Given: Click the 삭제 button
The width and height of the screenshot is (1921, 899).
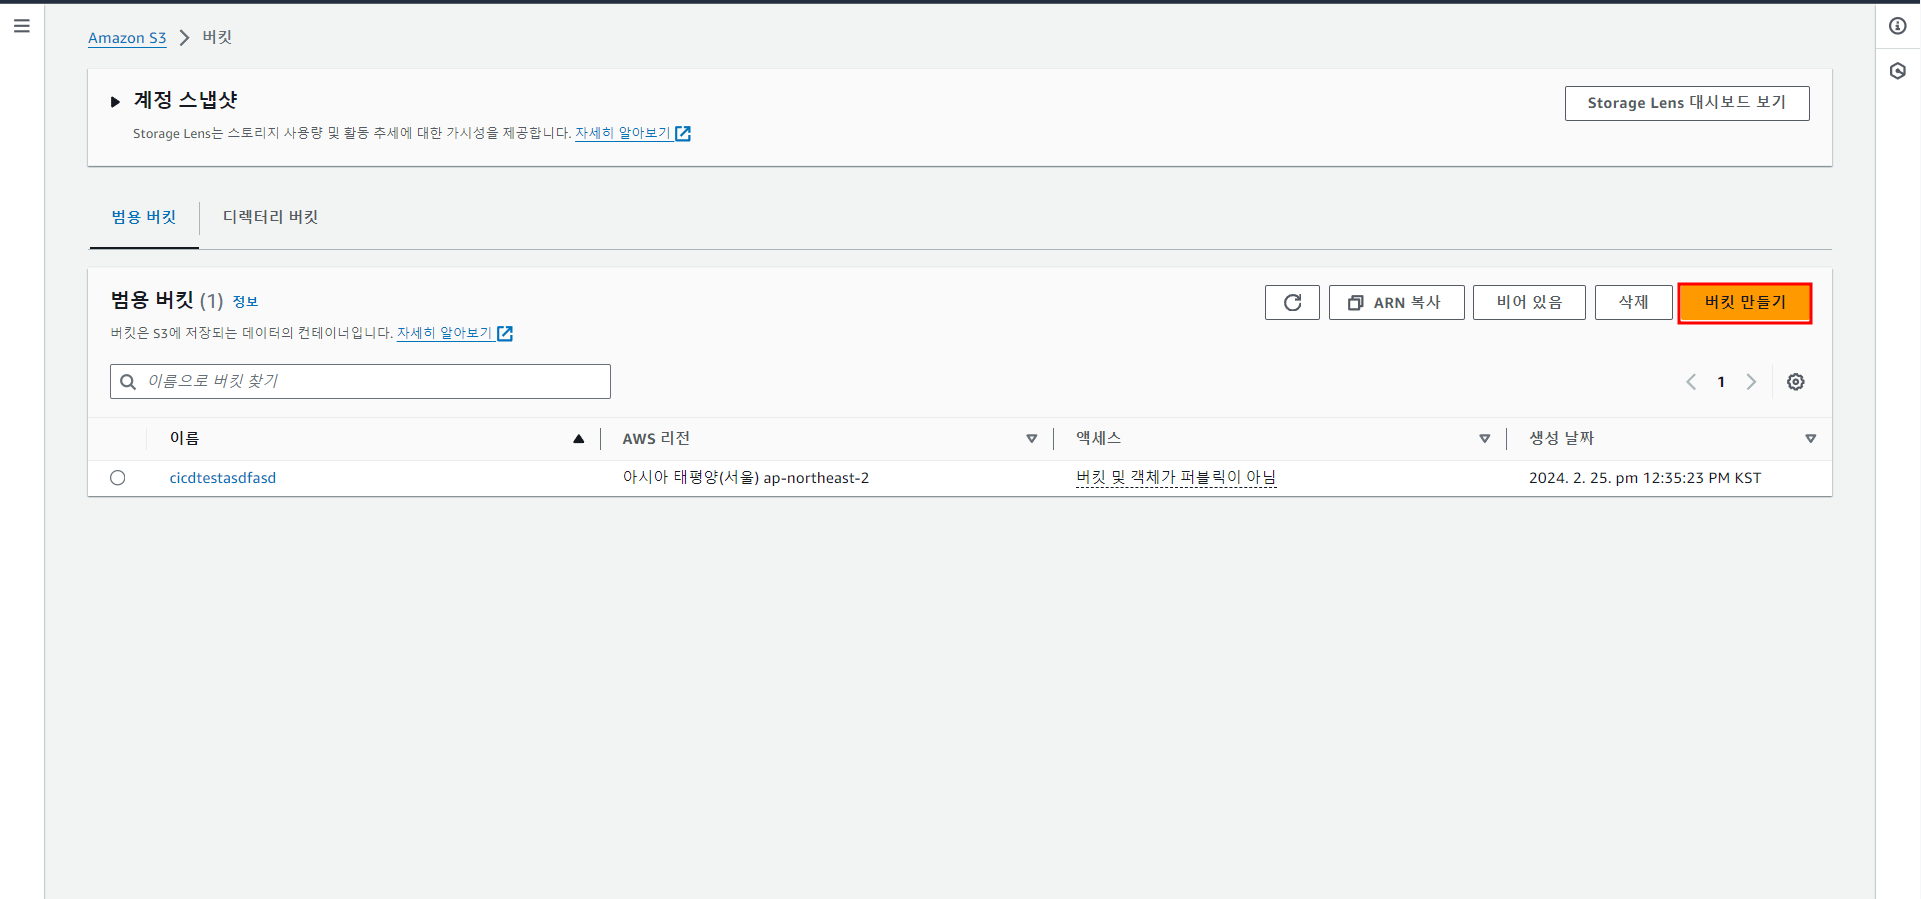Looking at the screenshot, I should coord(1633,302).
